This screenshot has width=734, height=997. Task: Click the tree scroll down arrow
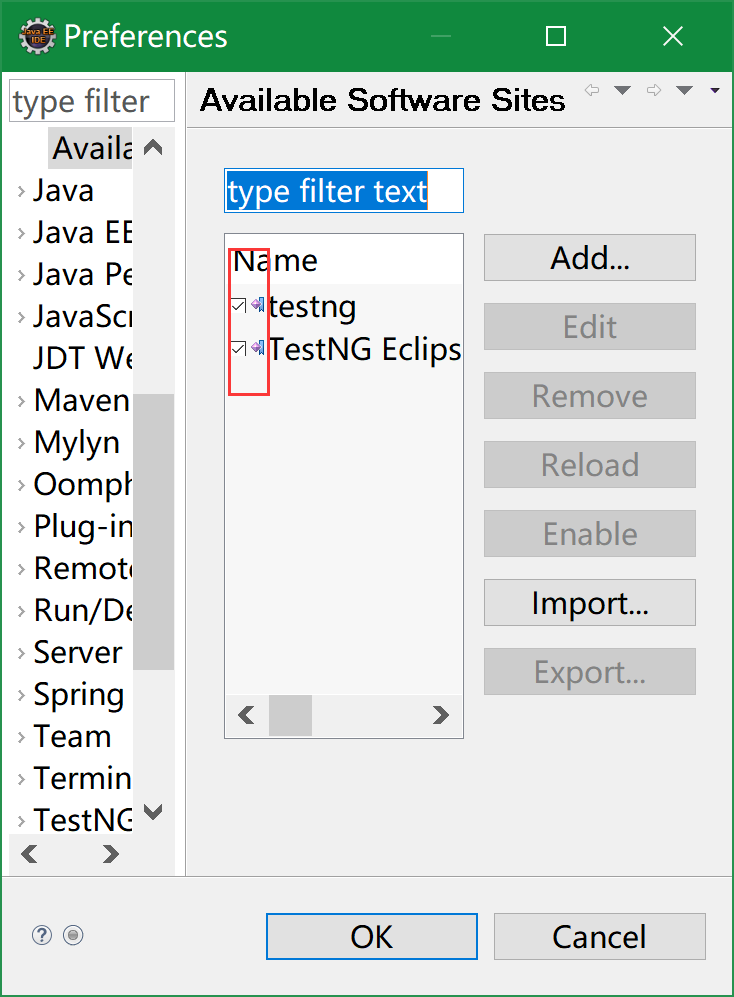(x=153, y=812)
